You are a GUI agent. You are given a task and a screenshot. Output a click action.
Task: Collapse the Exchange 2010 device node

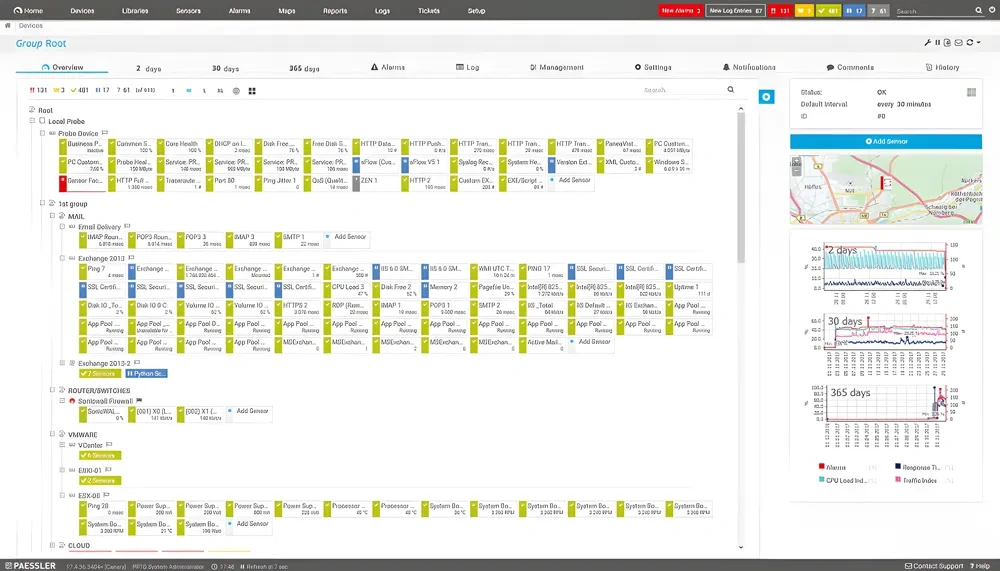click(62, 258)
